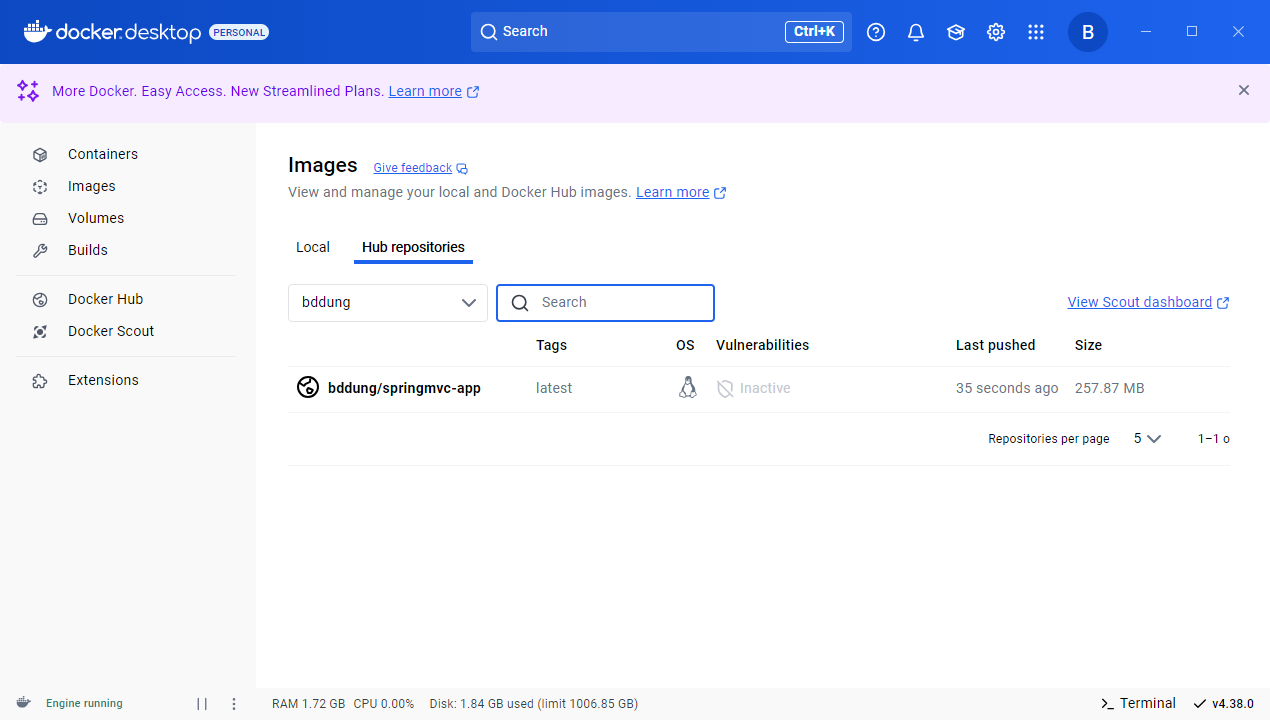
Task: Open the user account avatar B
Action: [1088, 32]
